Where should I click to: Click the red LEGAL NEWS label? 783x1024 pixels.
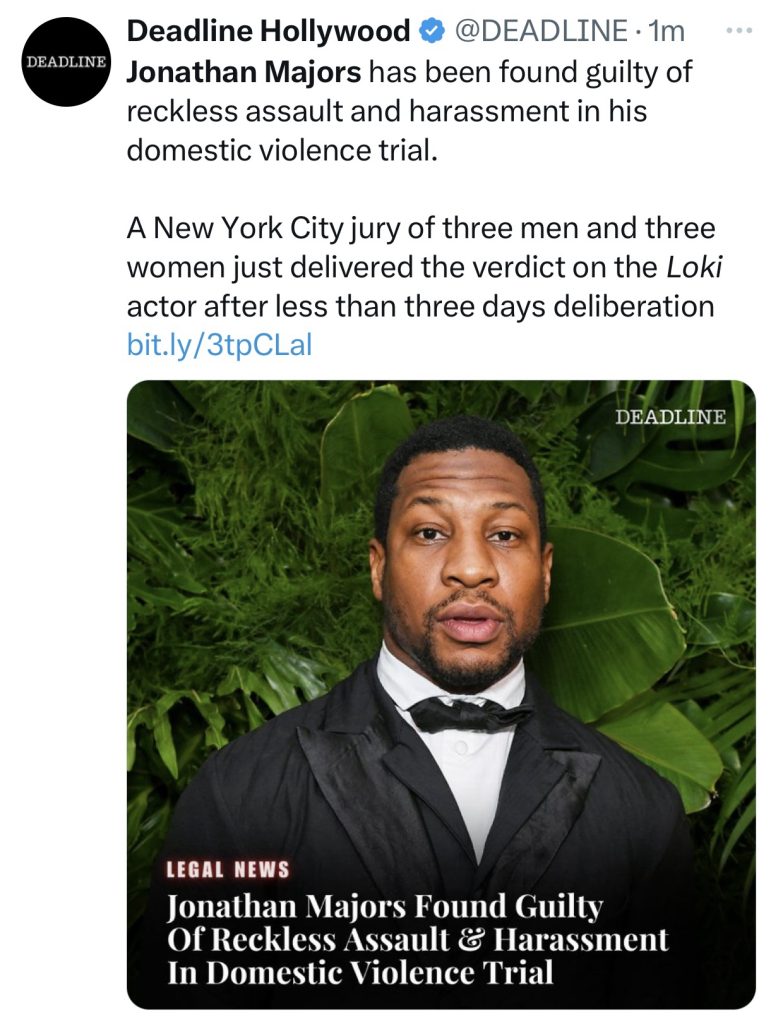click(x=227, y=869)
